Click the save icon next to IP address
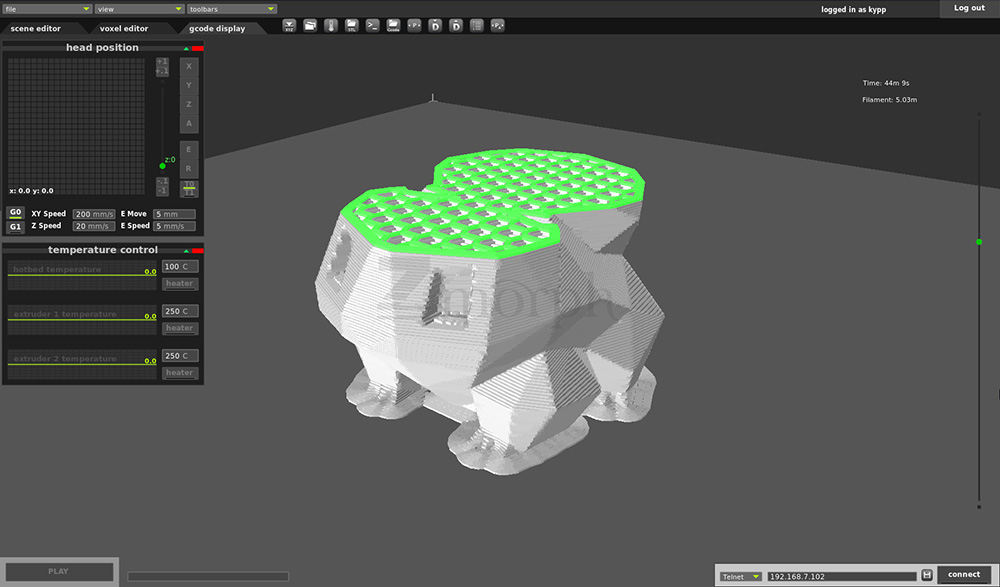The height and width of the screenshot is (587, 1000). [927, 575]
